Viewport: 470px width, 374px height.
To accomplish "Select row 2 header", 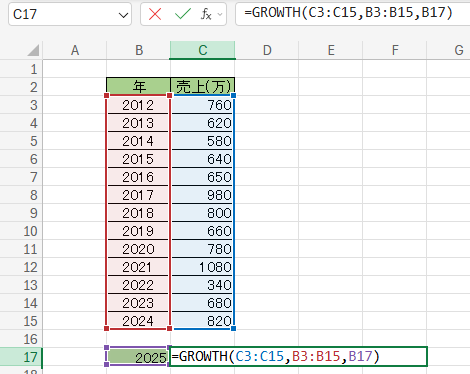I will tap(21, 87).
